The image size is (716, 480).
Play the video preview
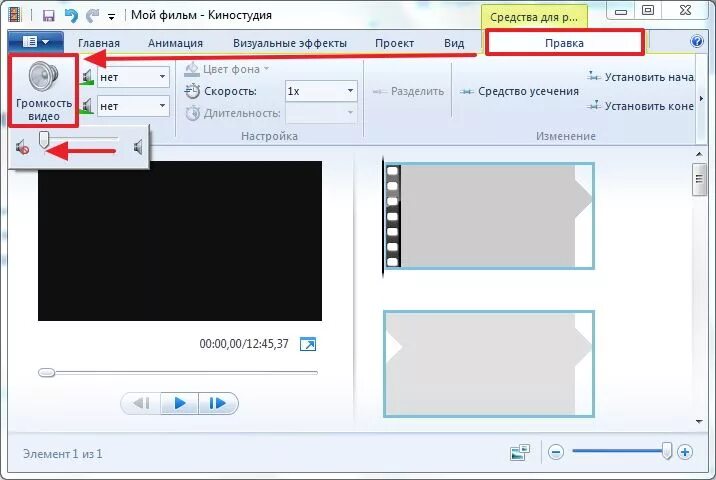point(179,403)
